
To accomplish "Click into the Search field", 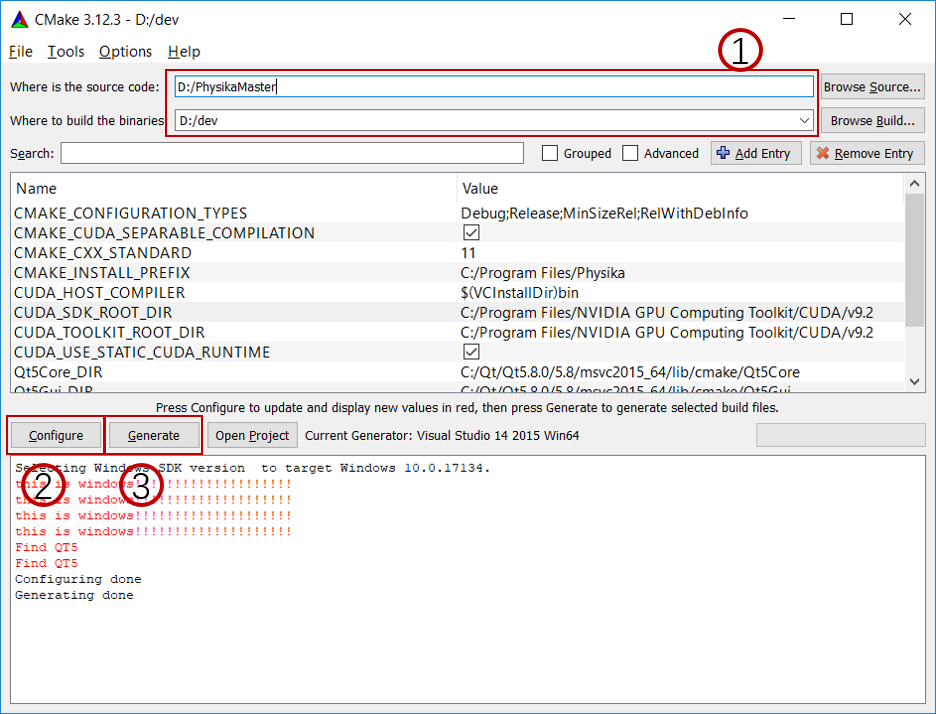I will [x=292, y=153].
